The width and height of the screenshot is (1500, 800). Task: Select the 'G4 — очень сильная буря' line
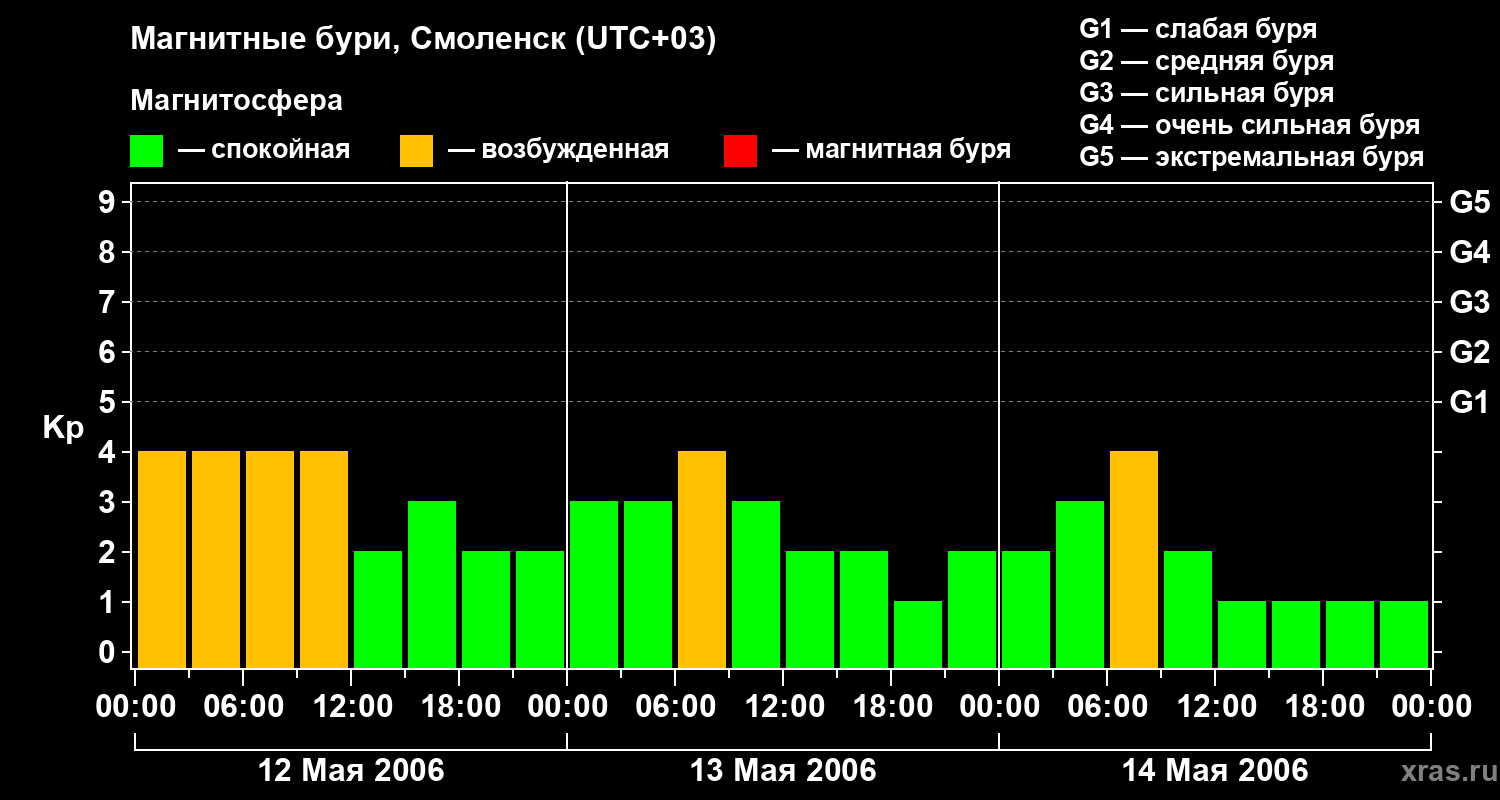(x=1249, y=125)
